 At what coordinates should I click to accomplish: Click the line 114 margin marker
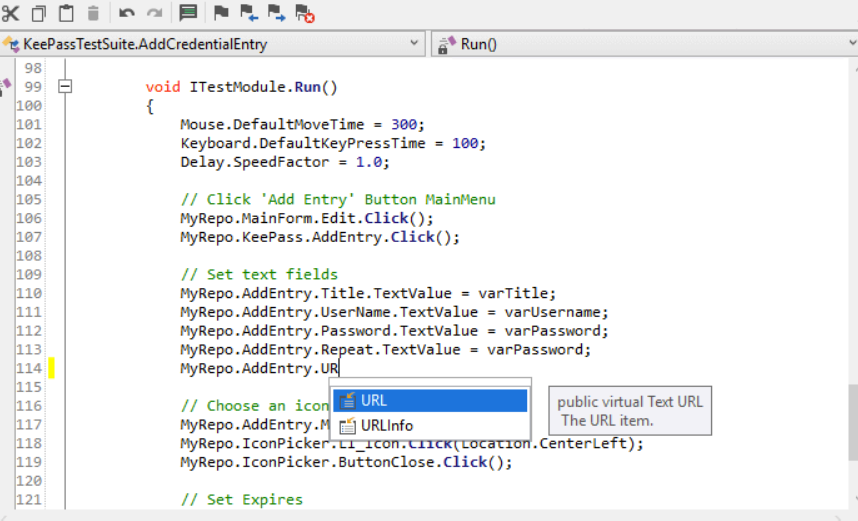click(x=51, y=369)
